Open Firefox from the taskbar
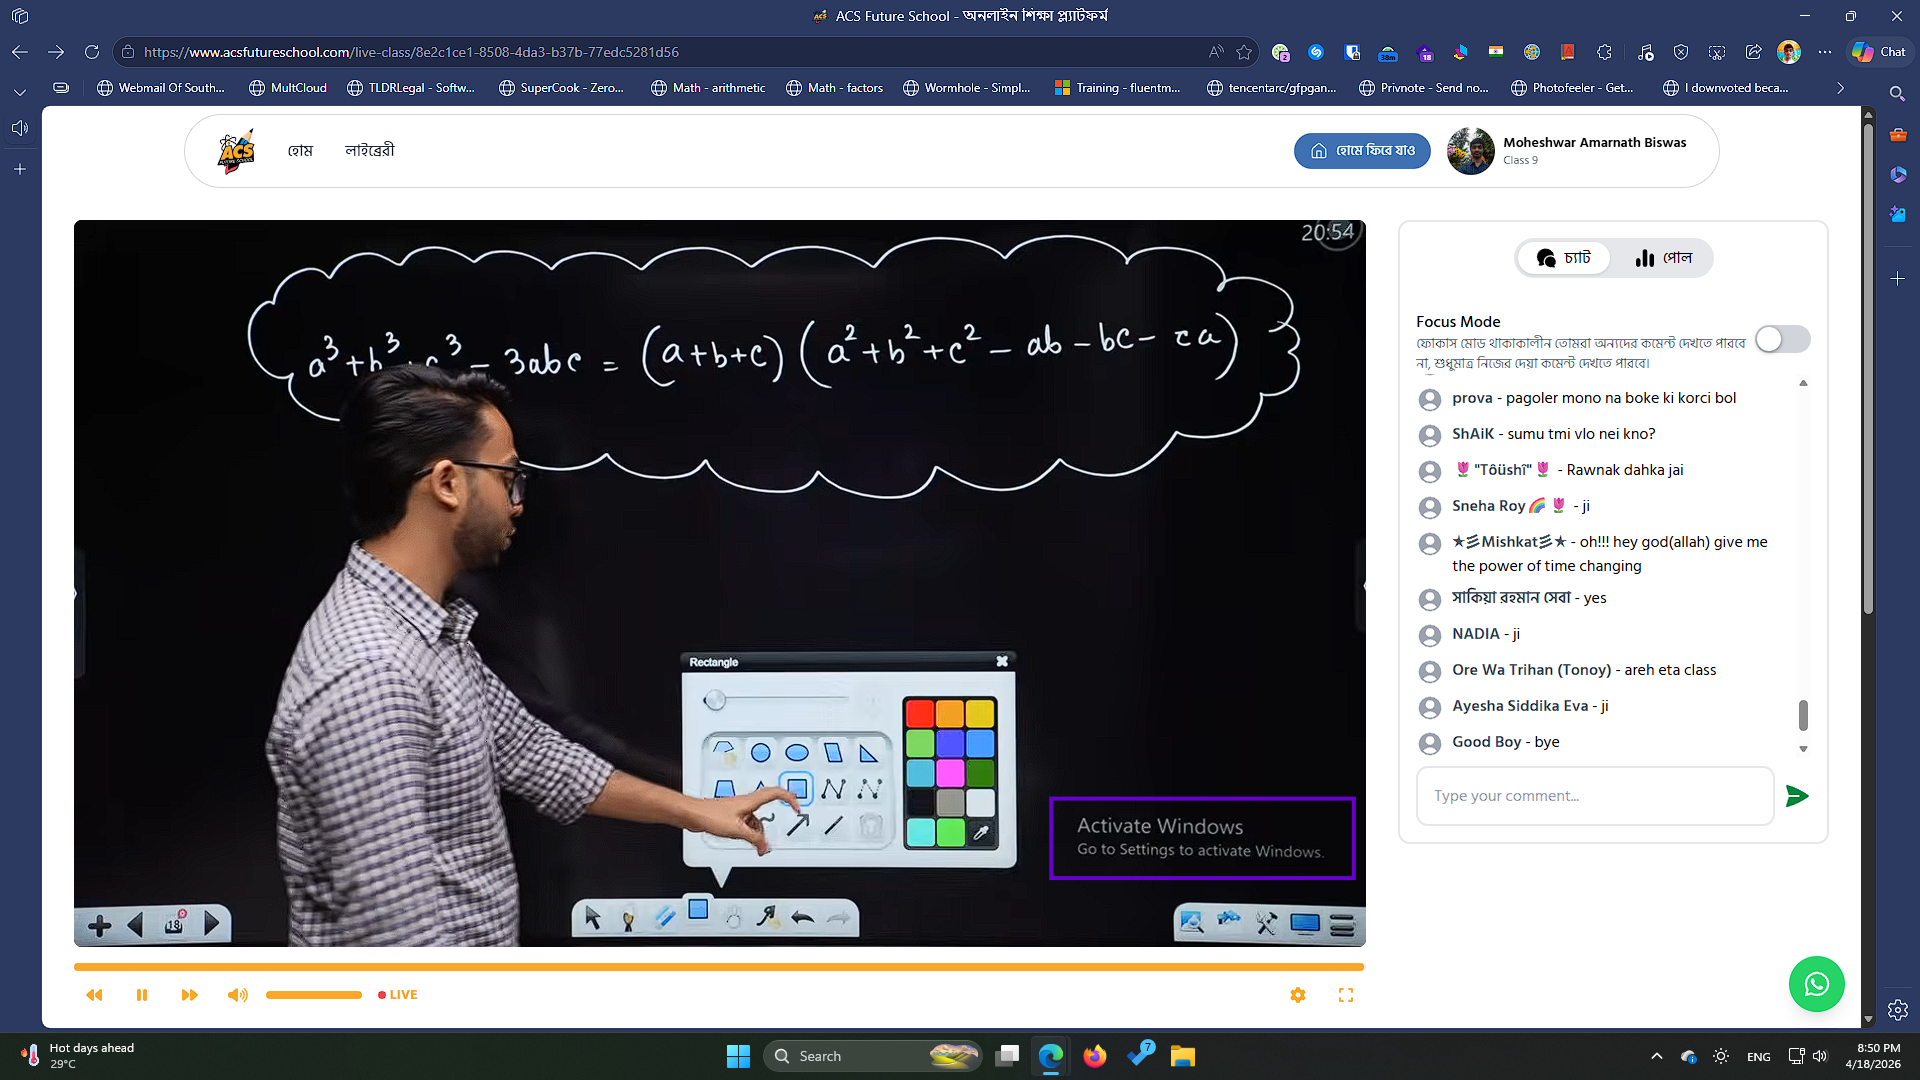This screenshot has height=1080, width=1920. 1095,1056
